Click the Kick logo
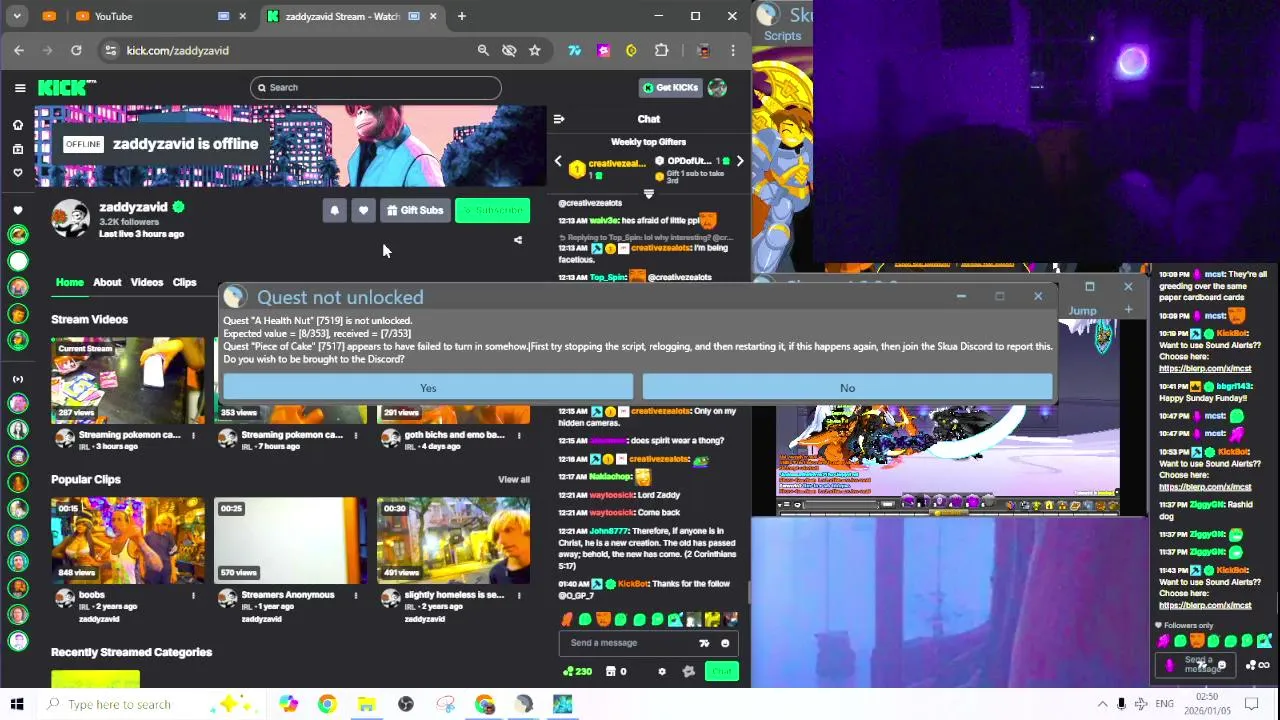Viewport: 1280px width, 720px height. pyautogui.click(x=67, y=88)
